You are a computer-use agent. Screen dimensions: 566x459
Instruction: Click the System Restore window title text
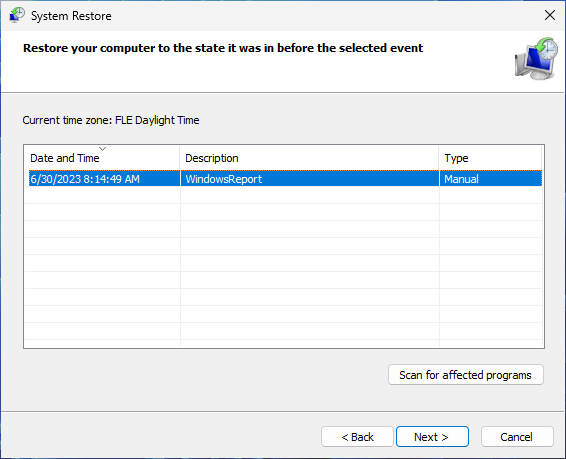pyautogui.click(x=71, y=16)
